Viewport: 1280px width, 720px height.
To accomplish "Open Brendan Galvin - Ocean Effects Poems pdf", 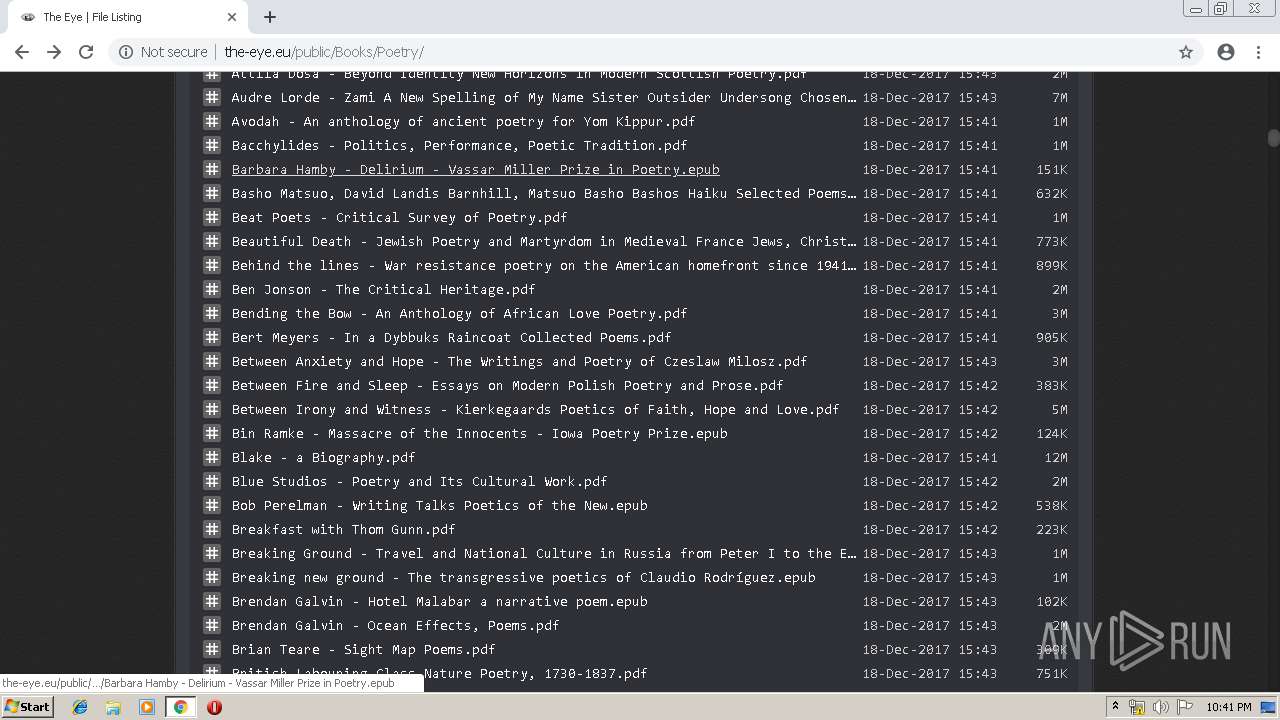I will click(395, 625).
